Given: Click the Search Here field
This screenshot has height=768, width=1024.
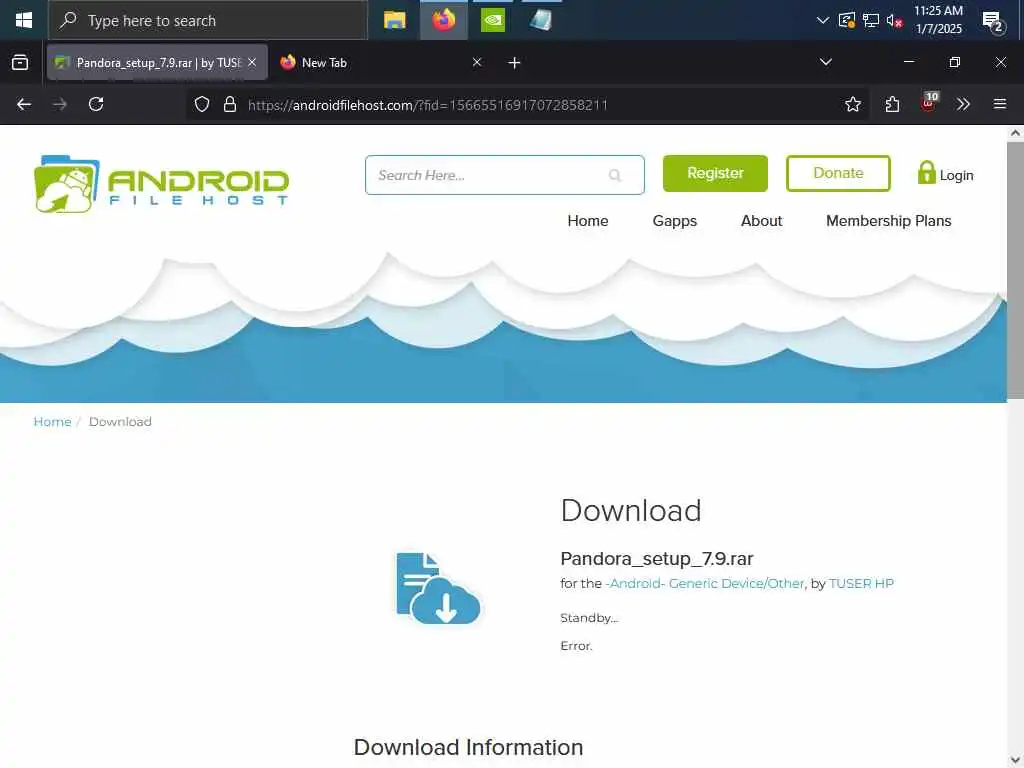Looking at the screenshot, I should pos(504,175).
